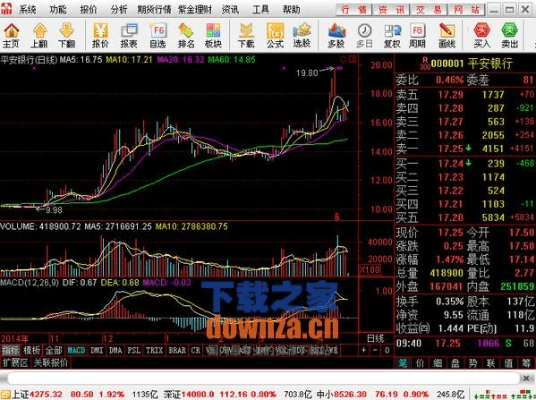Viewport: 536px width, 400px height.
Task: Click the 复权 adjust rights icon
Action: (x=392, y=36)
